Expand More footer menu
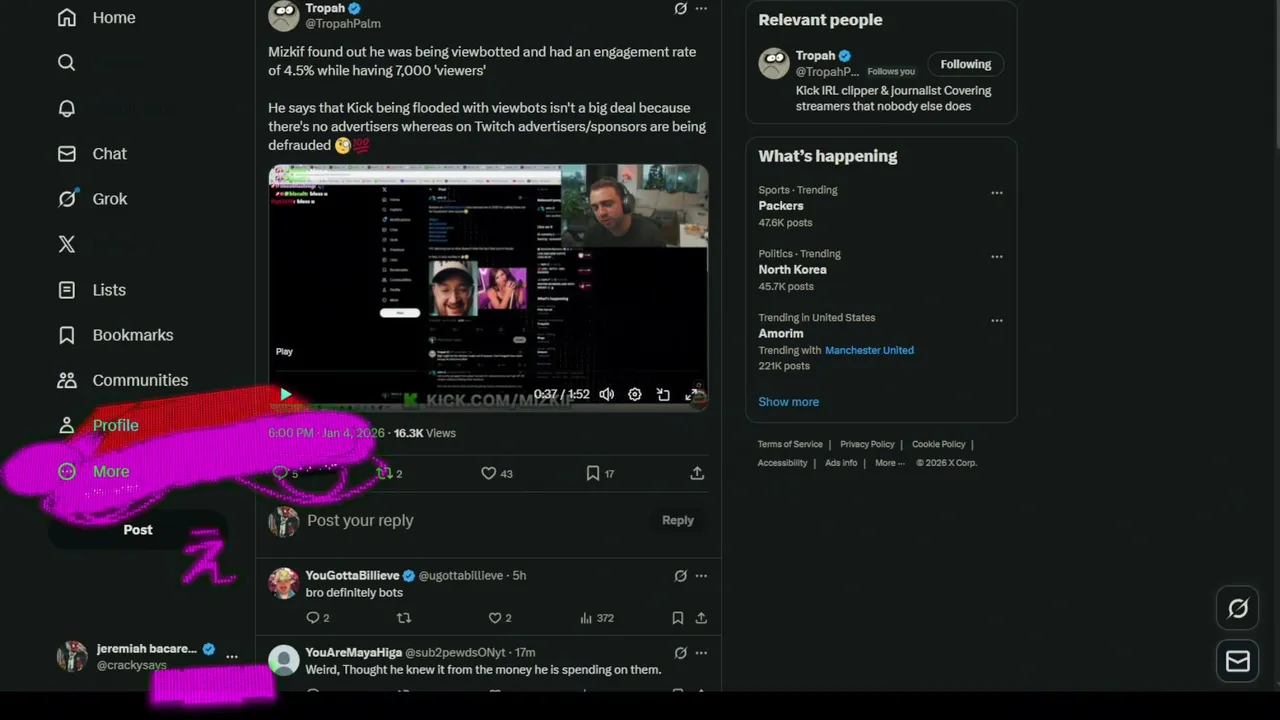This screenshot has height=720, width=1280. pos(889,463)
